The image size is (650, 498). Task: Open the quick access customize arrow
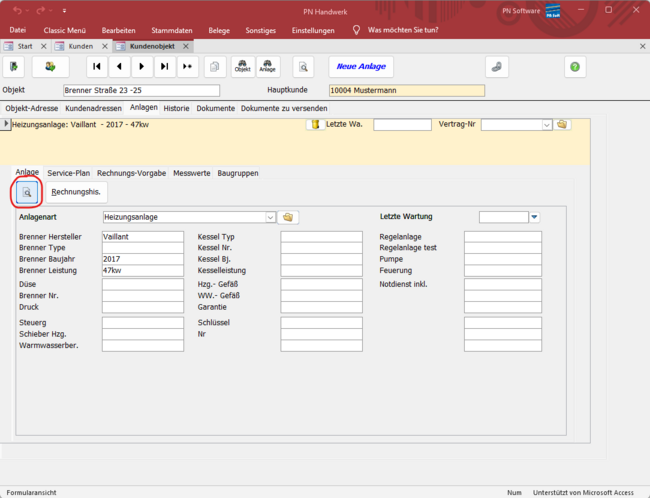click(x=64, y=11)
